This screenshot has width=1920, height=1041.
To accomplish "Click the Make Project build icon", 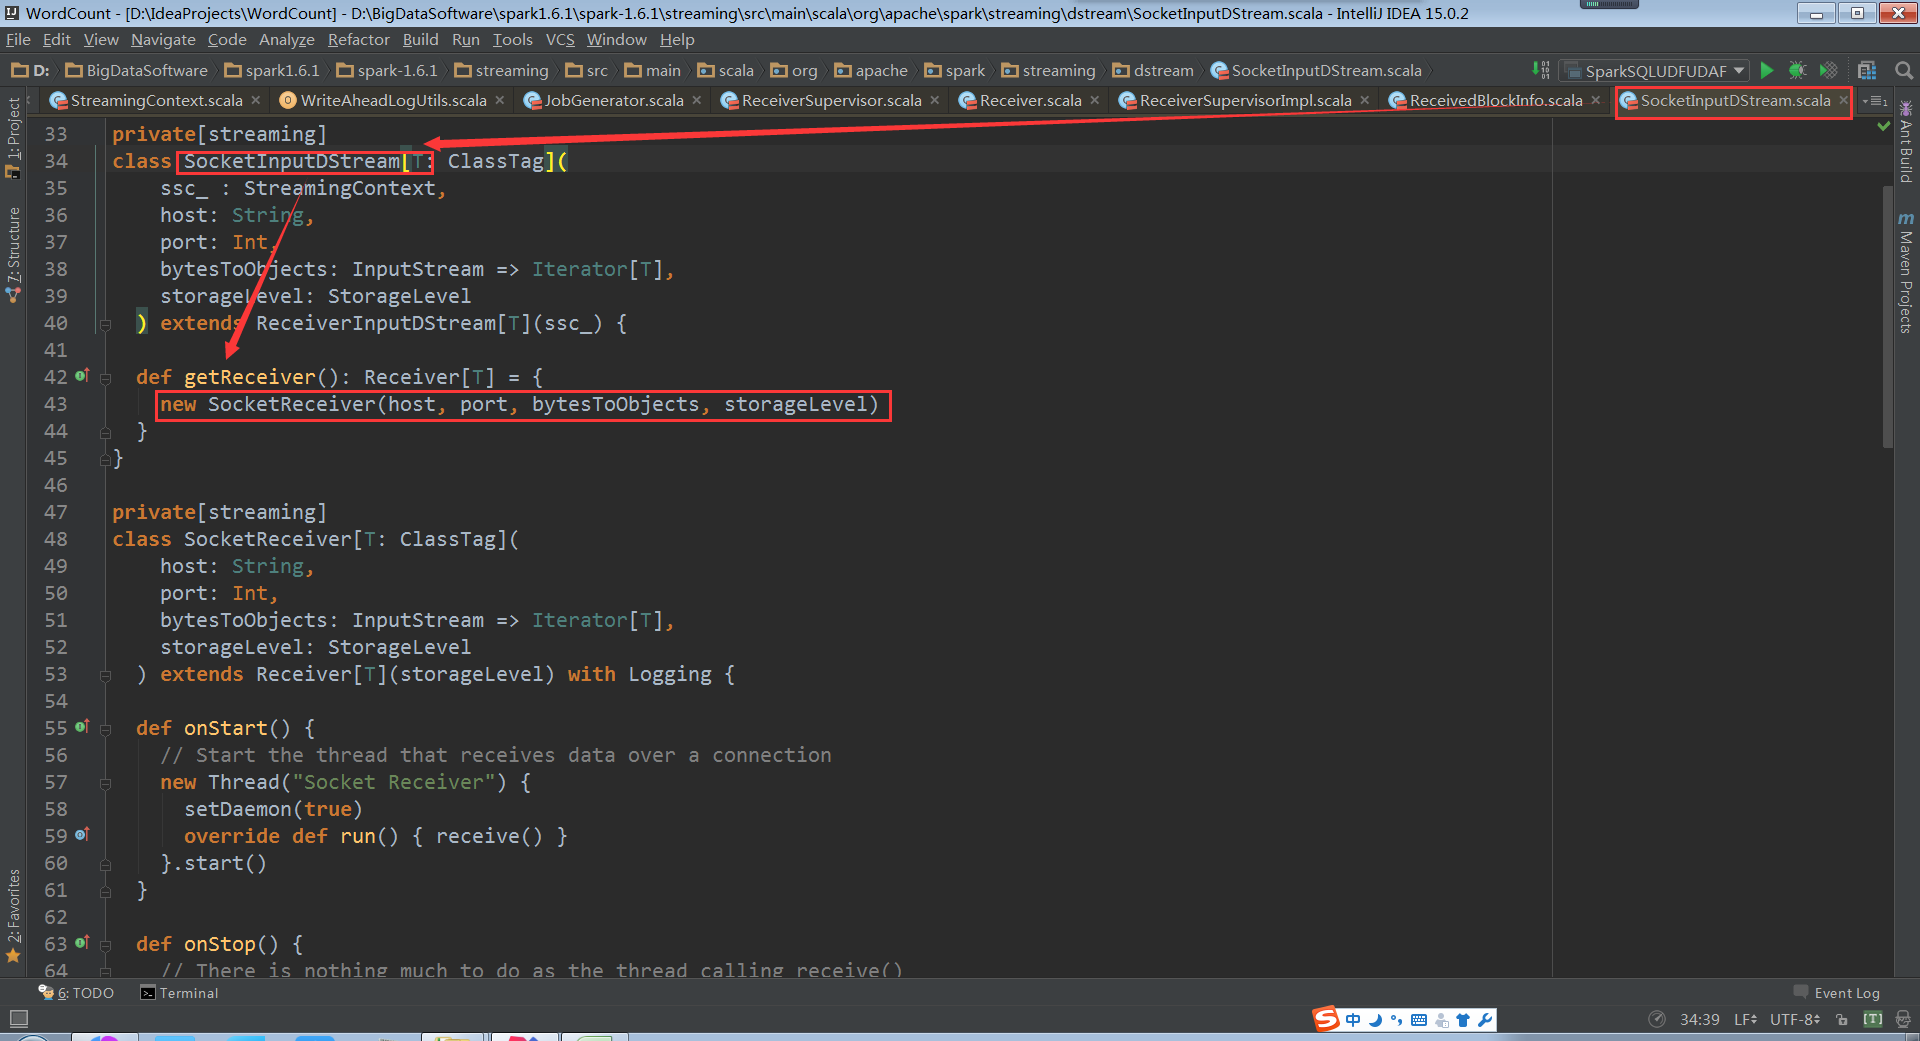I will click(x=1541, y=70).
